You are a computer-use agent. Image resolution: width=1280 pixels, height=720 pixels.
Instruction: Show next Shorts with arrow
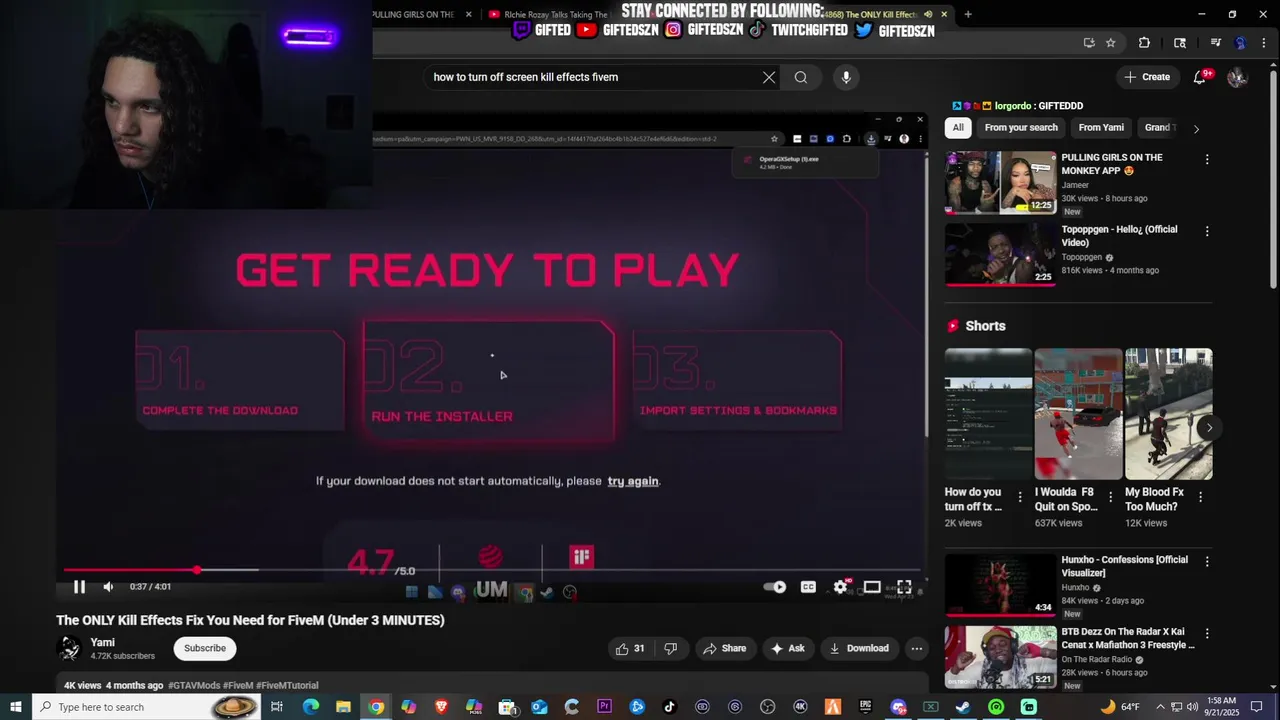coord(1209,428)
